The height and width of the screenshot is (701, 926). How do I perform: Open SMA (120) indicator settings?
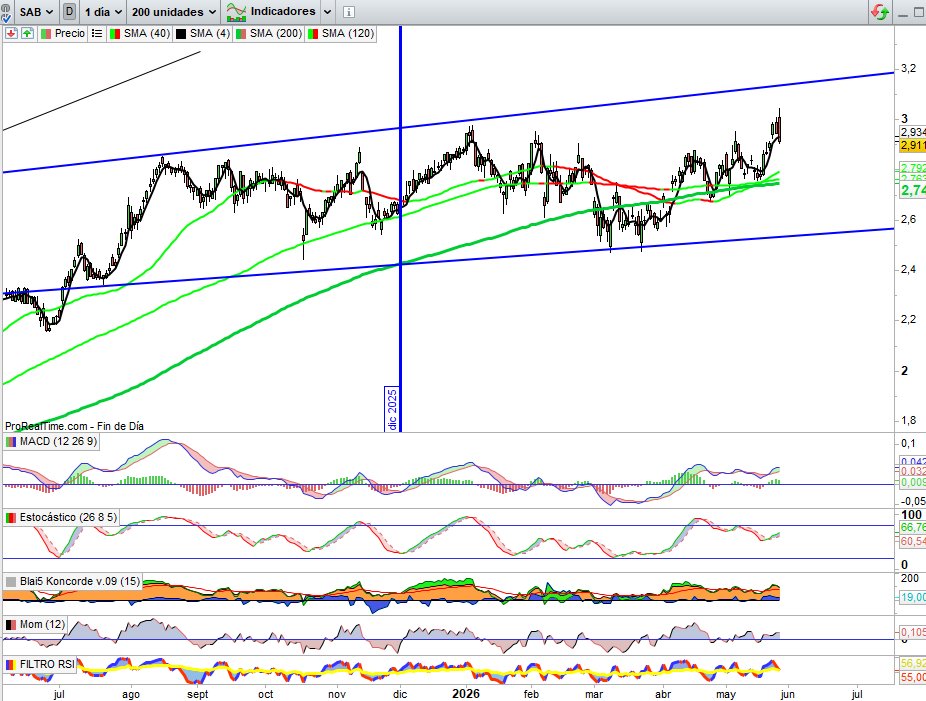pyautogui.click(x=348, y=34)
